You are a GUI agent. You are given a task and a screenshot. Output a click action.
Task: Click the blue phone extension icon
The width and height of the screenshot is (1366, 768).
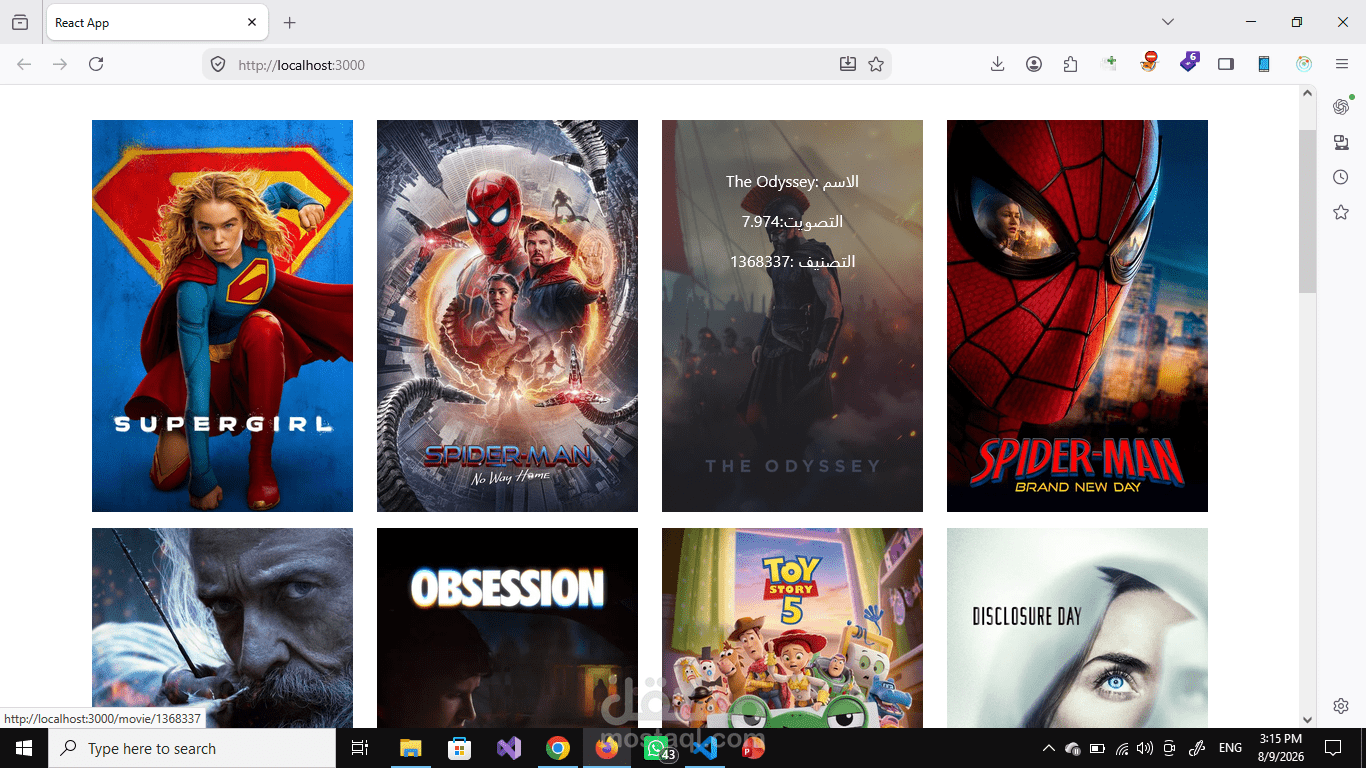click(x=1264, y=64)
